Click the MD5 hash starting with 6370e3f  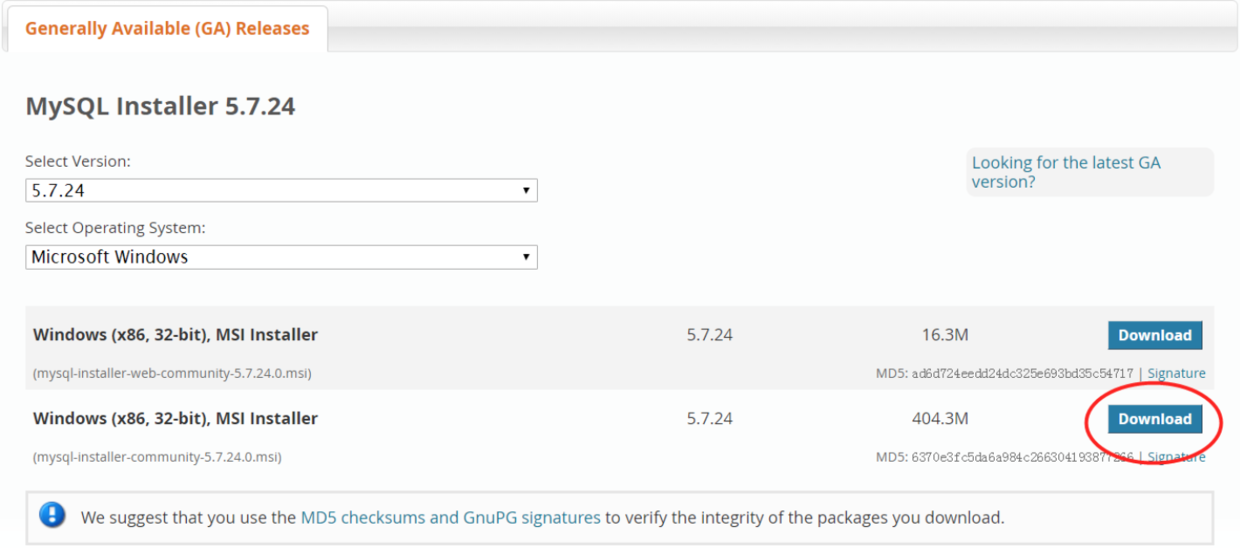(x=1022, y=457)
